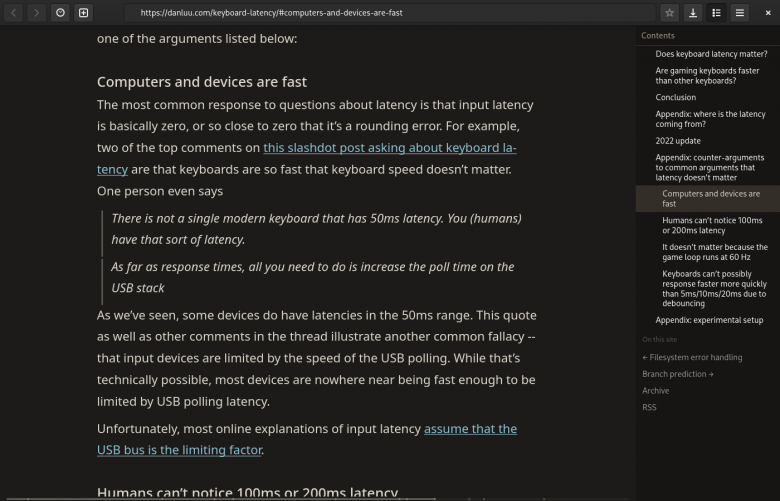
Task: Open downloads with the download icon
Action: (x=693, y=13)
